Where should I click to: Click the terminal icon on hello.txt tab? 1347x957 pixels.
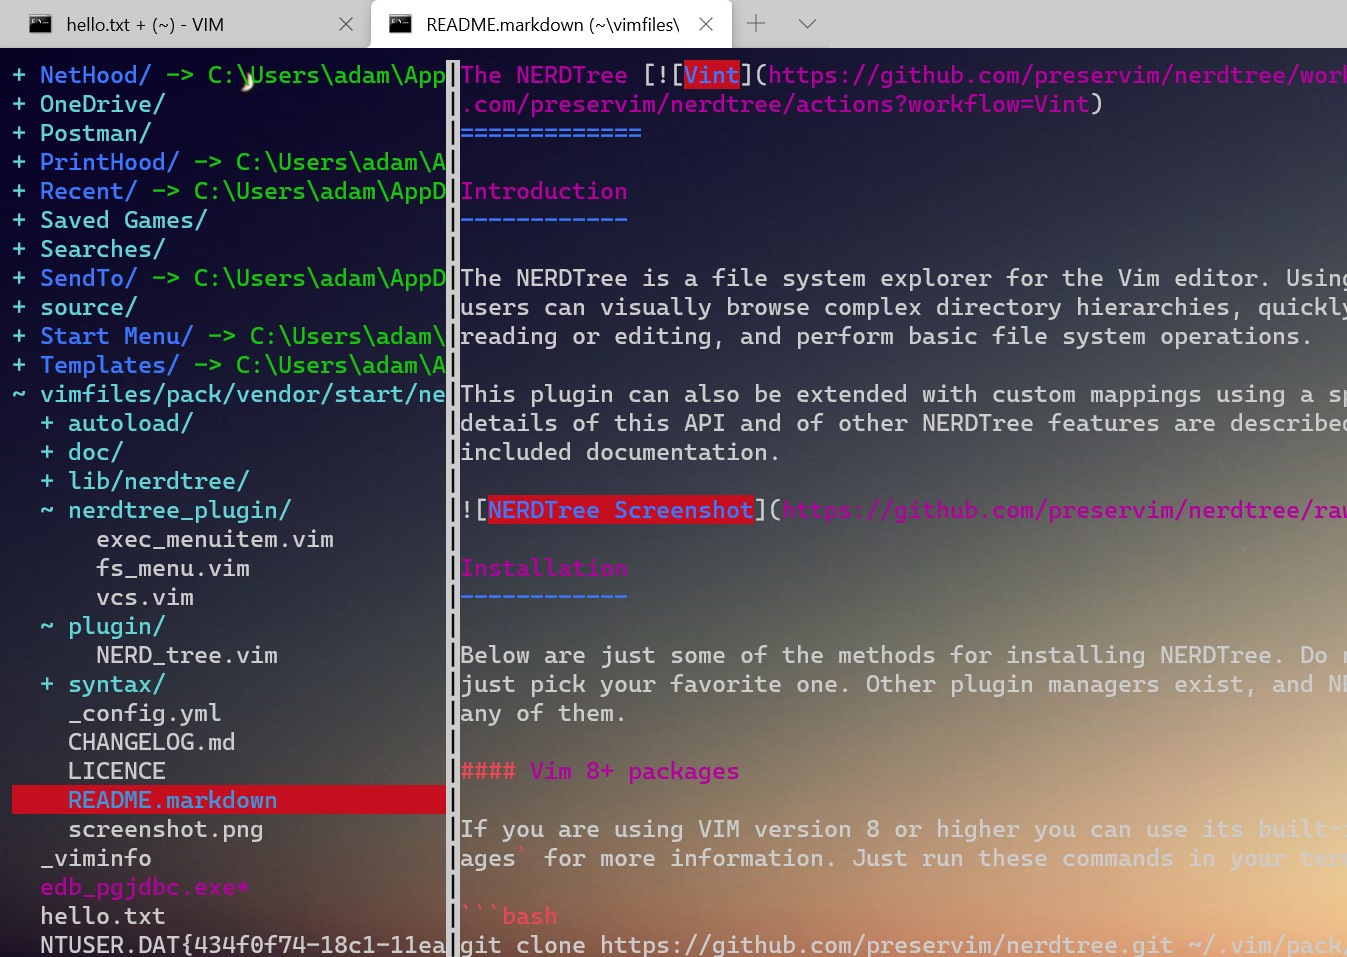coord(41,24)
